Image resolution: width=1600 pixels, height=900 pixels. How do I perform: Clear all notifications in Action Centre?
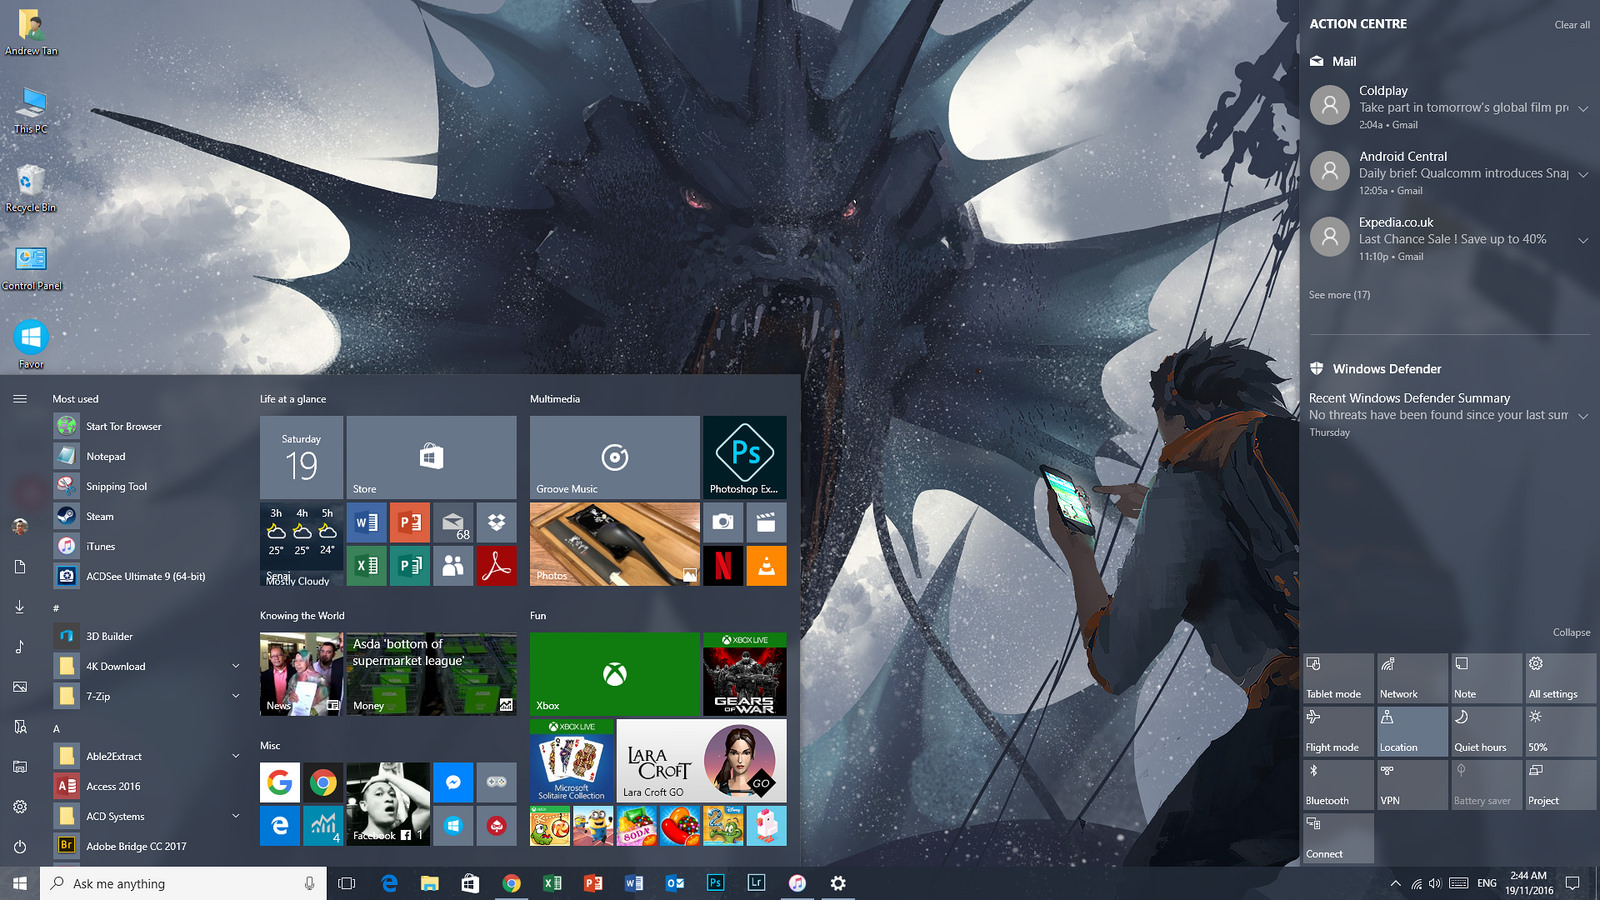1572,25
